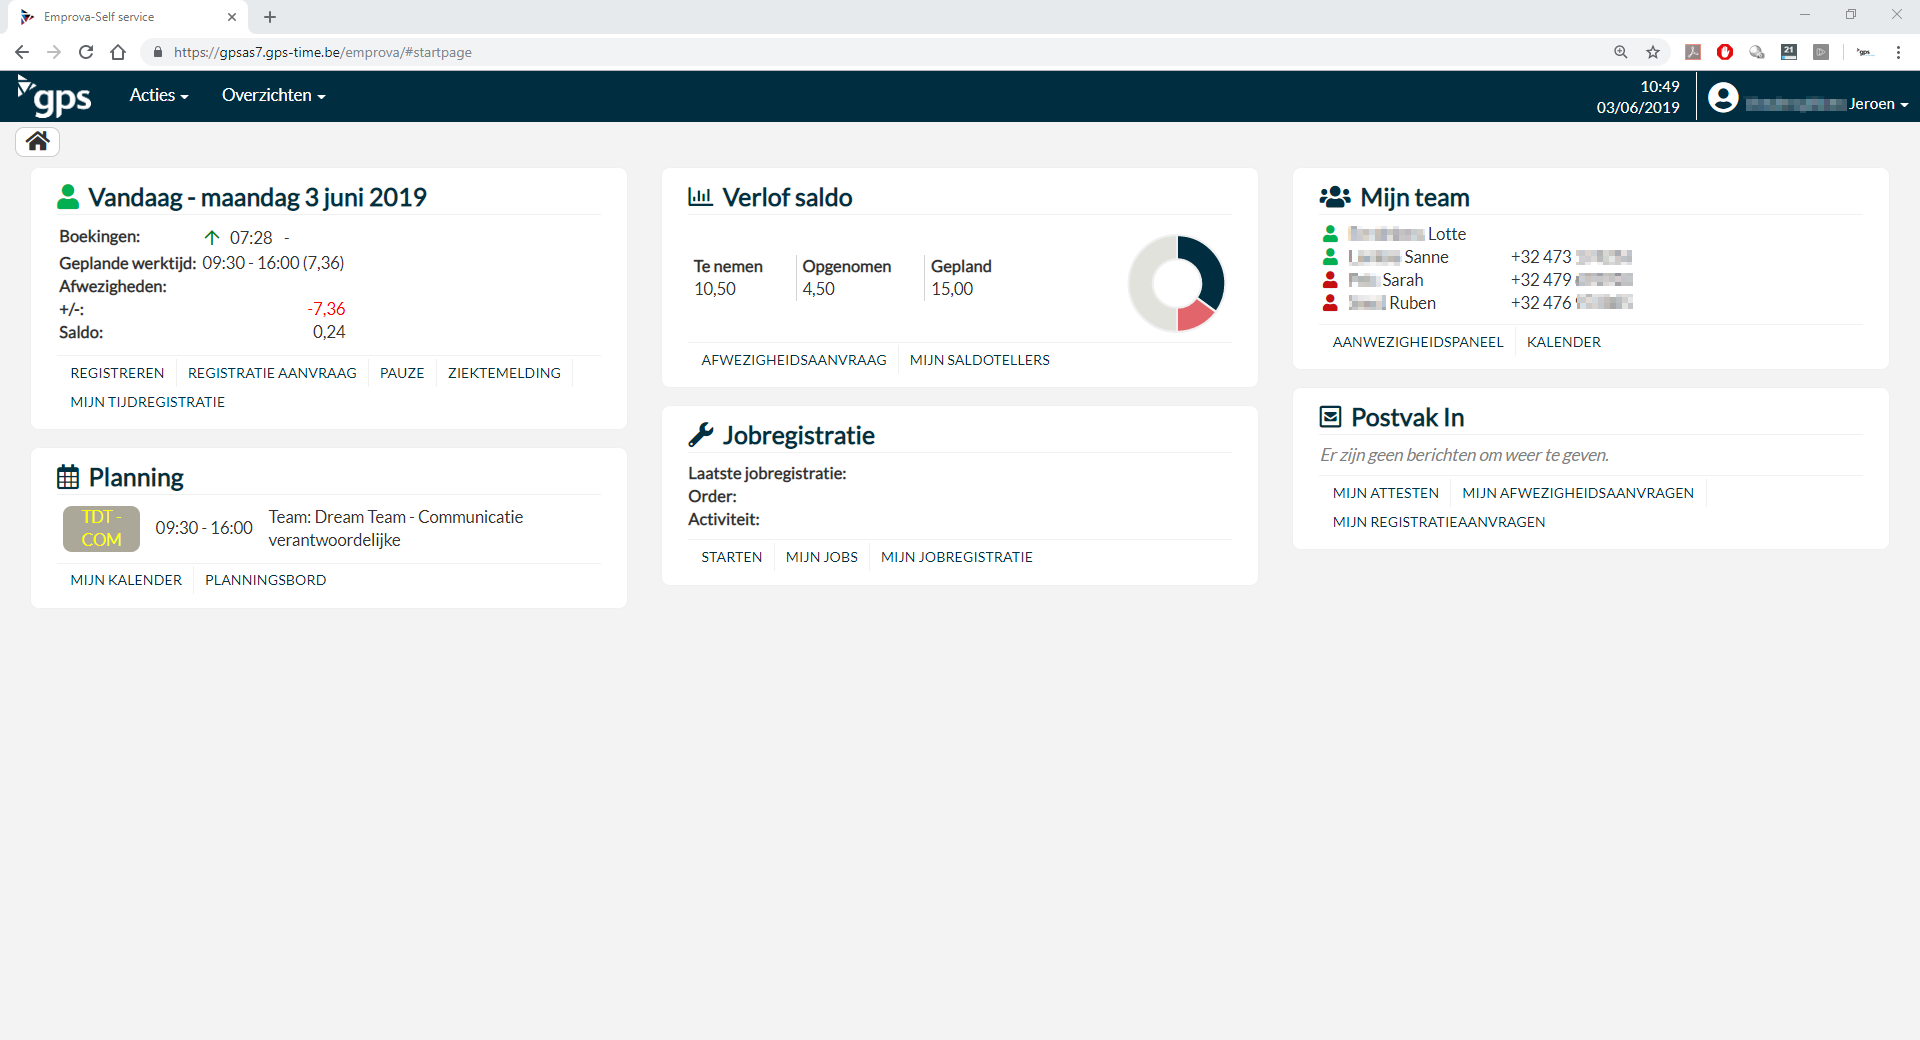
Task: Click the REGISTREREN link
Action: [117, 373]
